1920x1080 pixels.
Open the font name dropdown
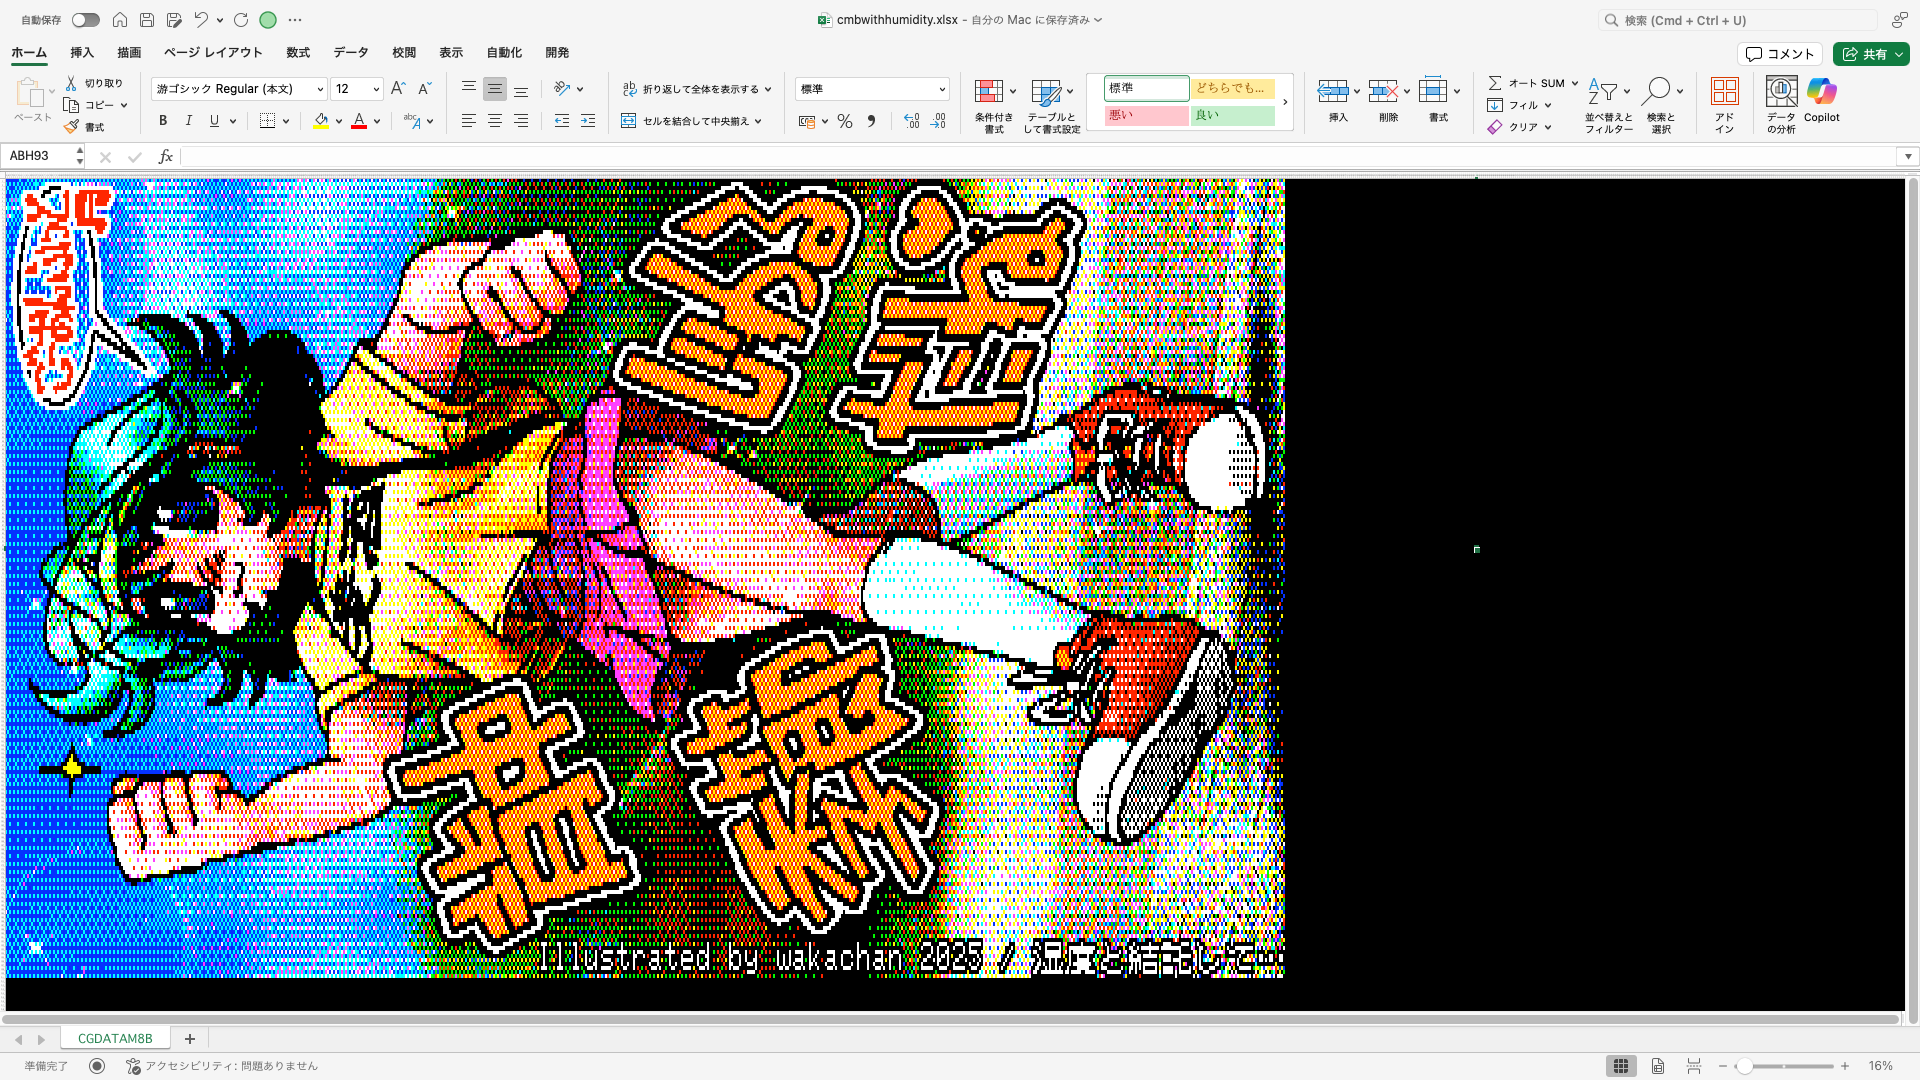pos(320,89)
